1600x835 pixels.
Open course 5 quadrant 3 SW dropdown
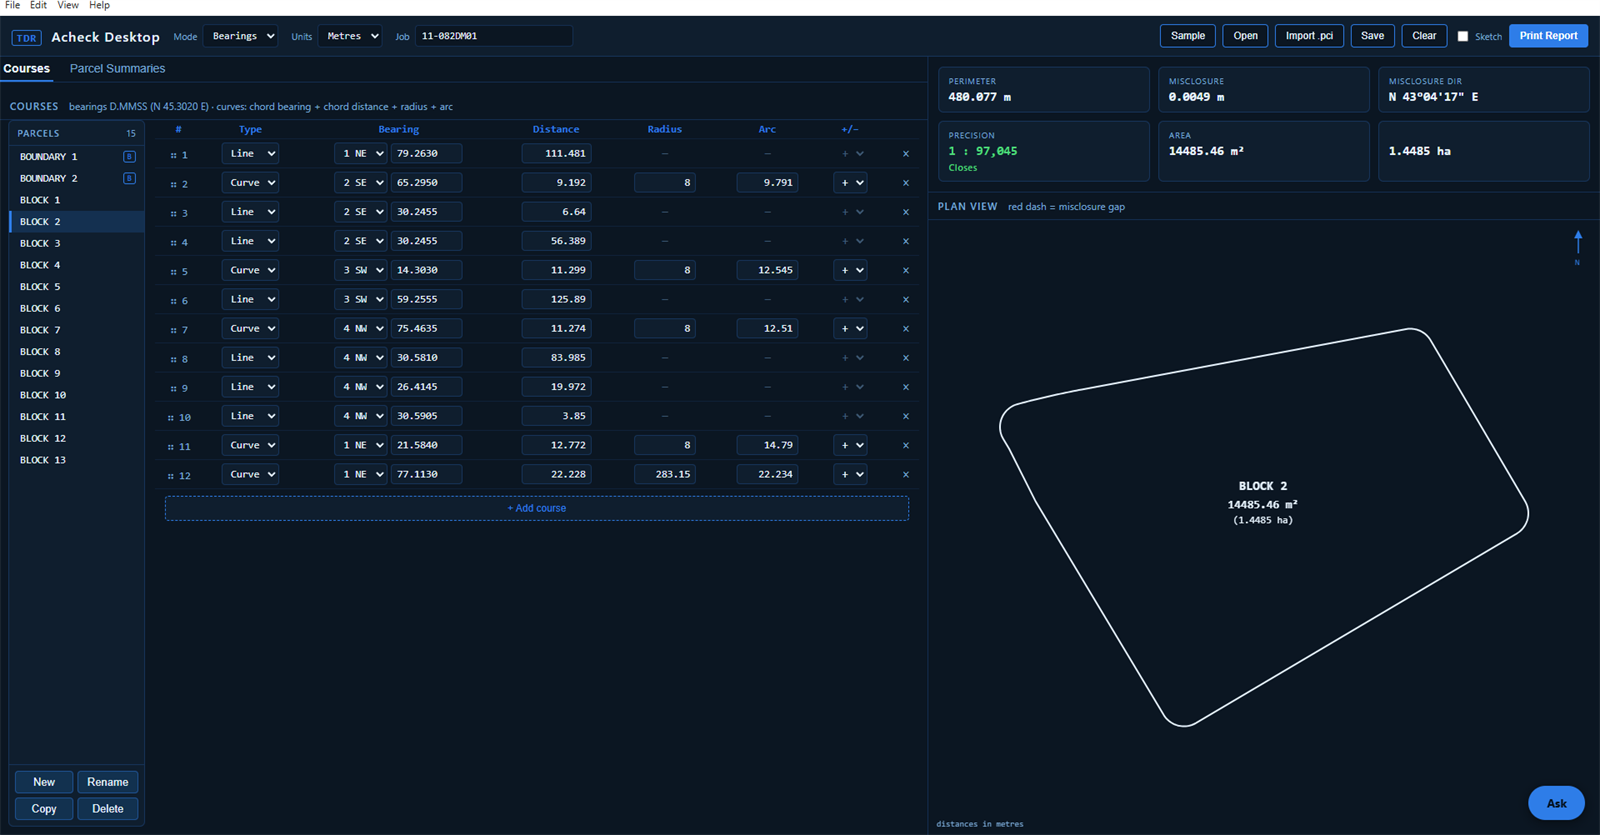(x=360, y=270)
